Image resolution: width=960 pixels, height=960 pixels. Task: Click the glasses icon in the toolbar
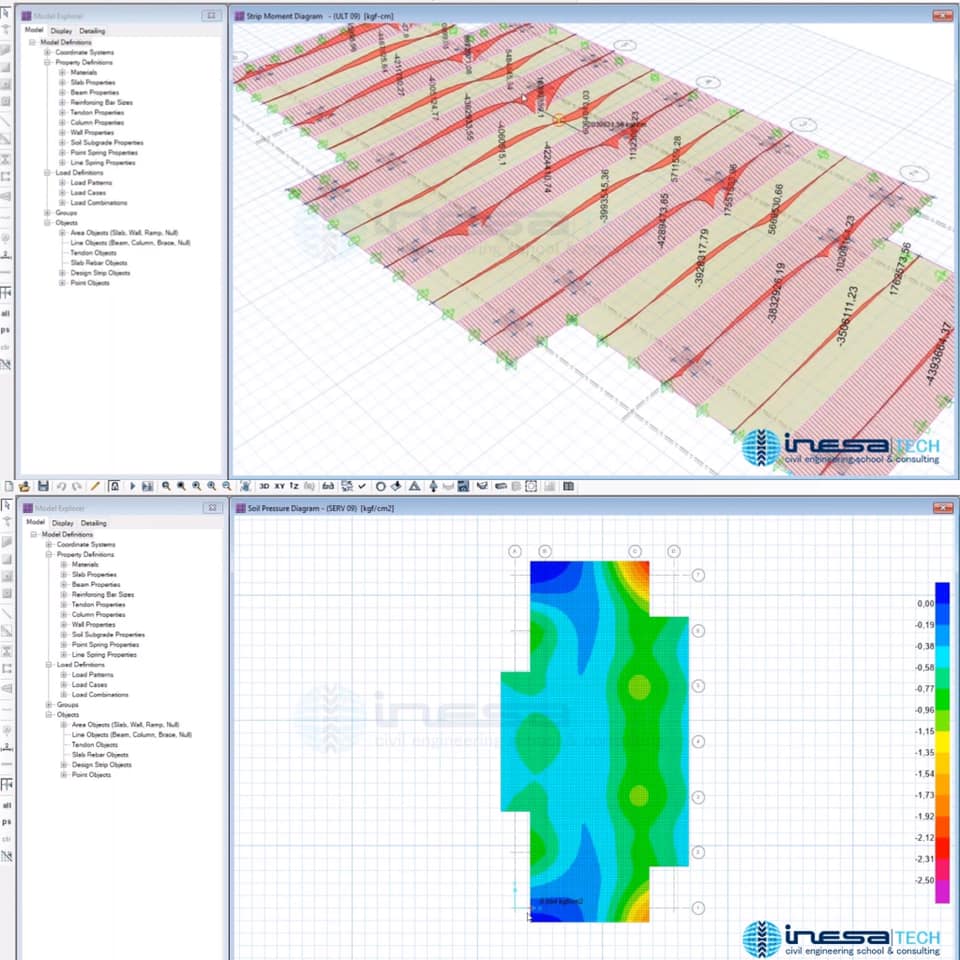tap(328, 486)
